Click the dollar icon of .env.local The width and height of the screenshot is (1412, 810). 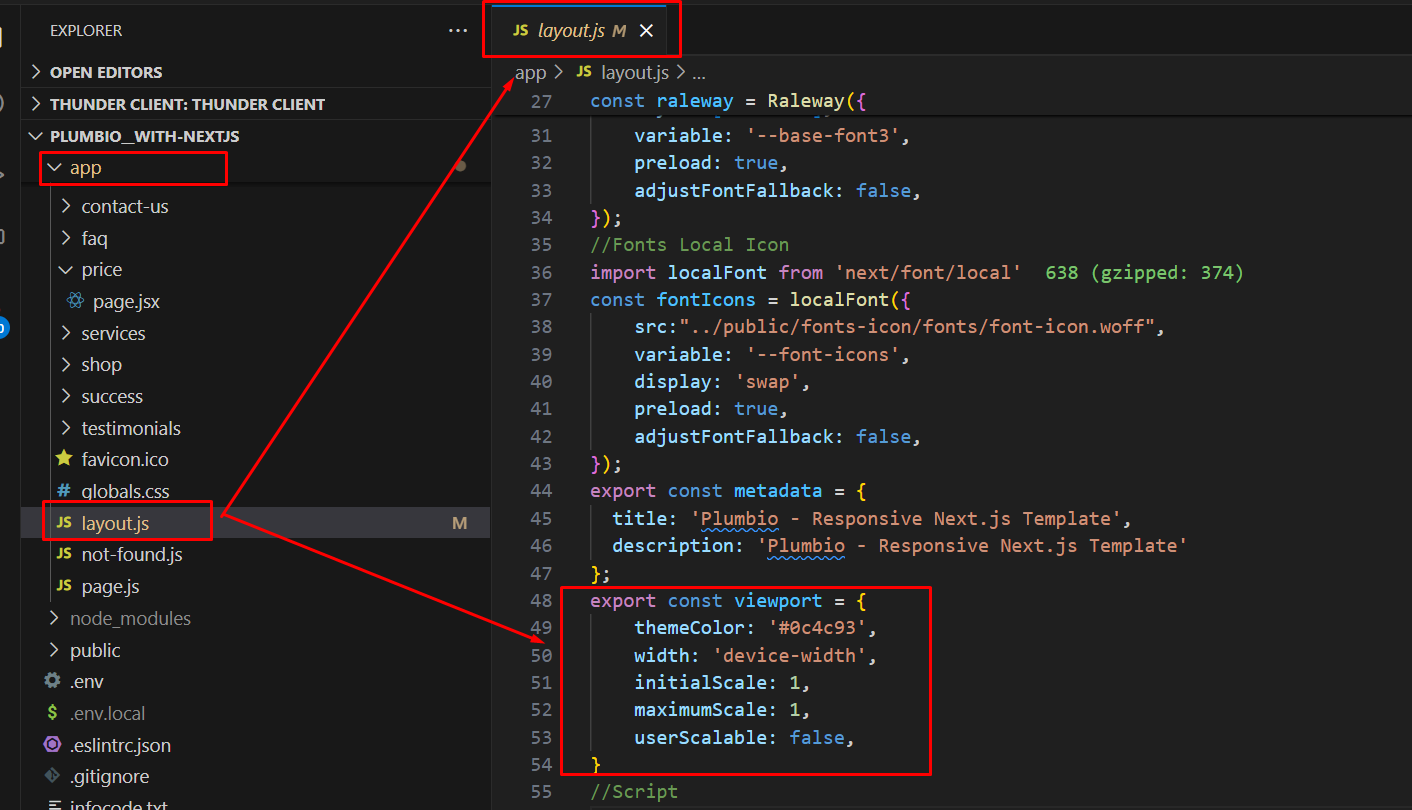click(52, 713)
